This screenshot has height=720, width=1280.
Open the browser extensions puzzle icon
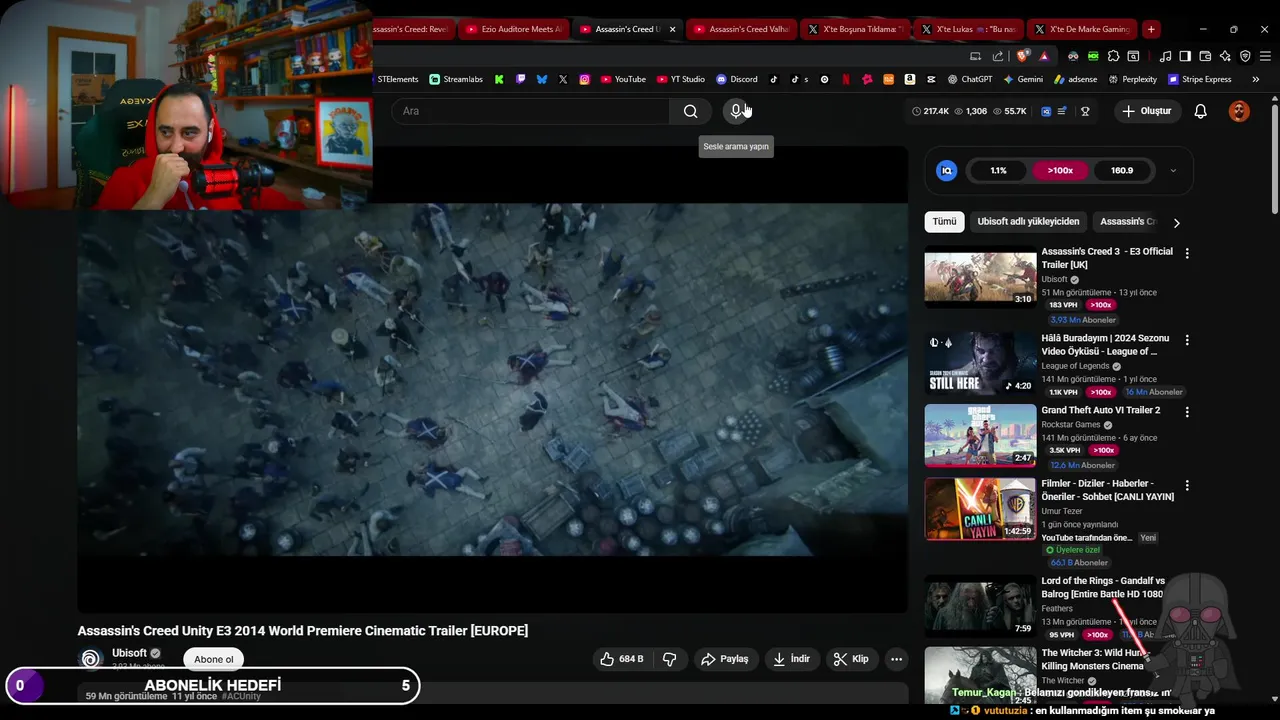[x=1113, y=57]
